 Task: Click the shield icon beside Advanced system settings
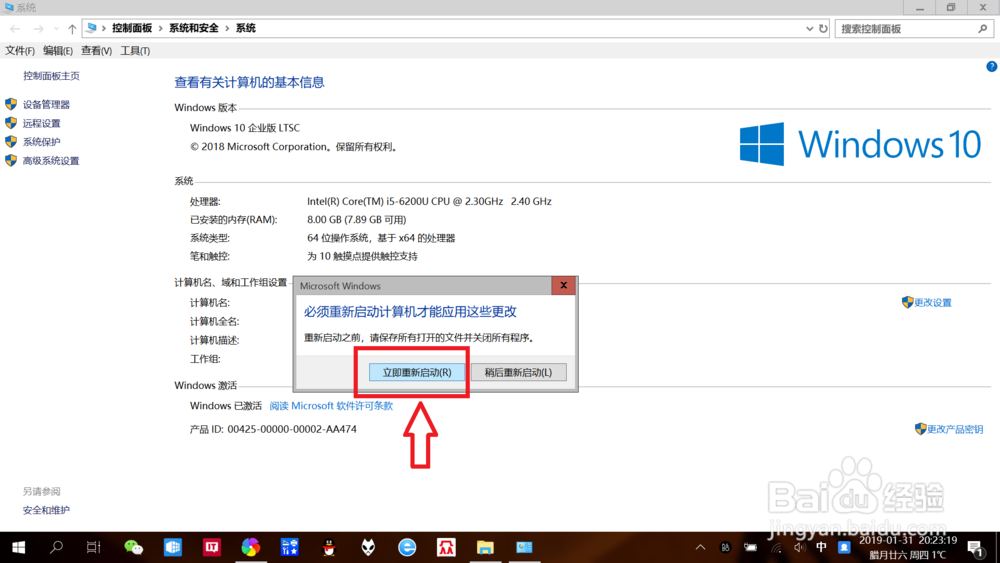point(11,160)
